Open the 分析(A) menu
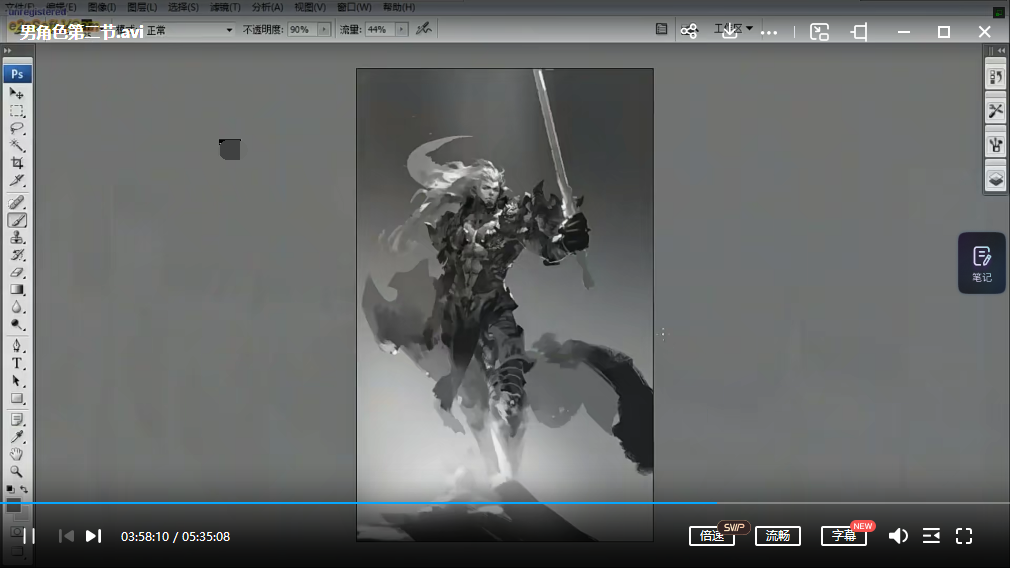Viewport: 1010px width, 568px height. [267, 7]
